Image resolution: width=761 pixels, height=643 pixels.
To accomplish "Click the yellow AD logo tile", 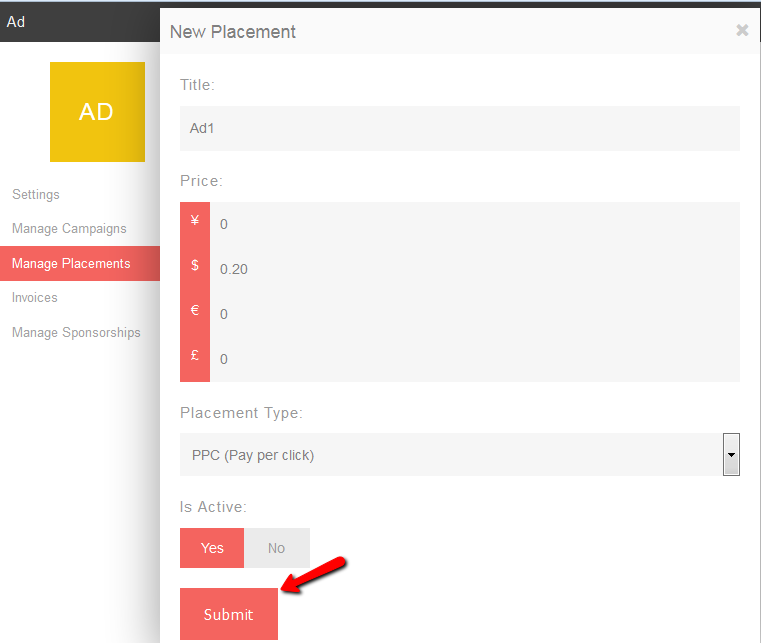I will [x=97, y=112].
